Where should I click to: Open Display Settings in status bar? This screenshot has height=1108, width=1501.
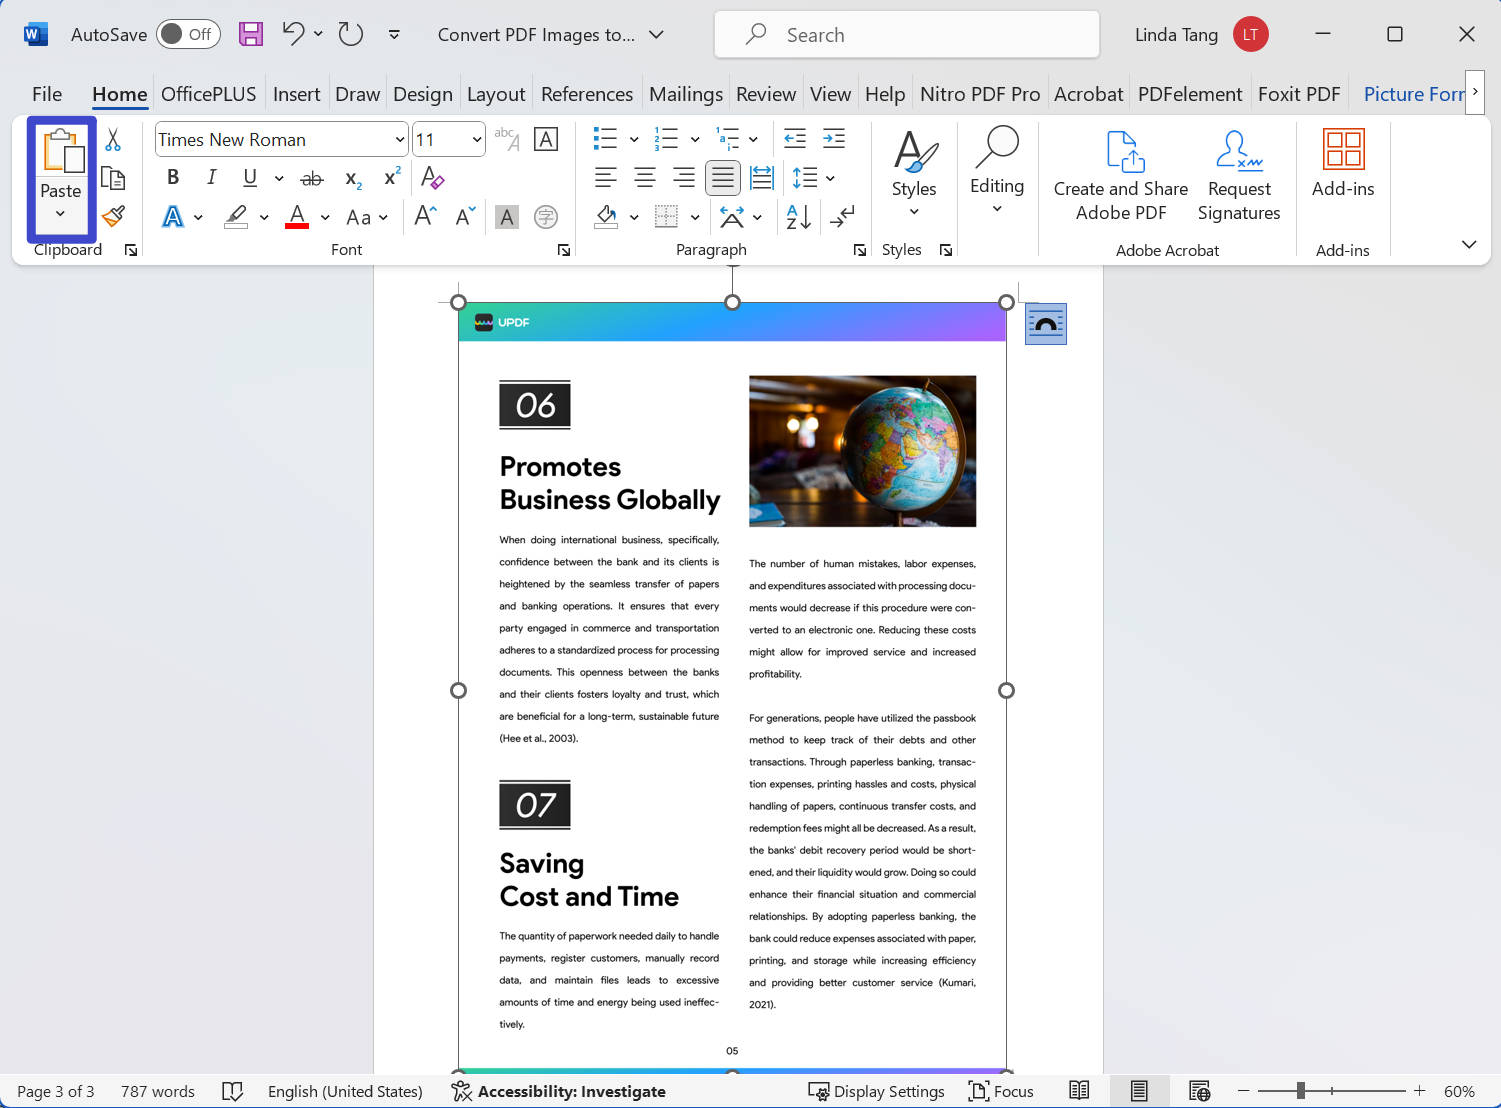[x=876, y=1091]
